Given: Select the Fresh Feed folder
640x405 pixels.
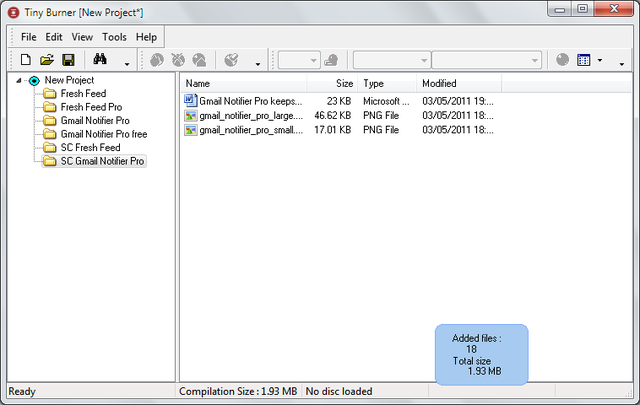Looking at the screenshot, I should [x=83, y=93].
